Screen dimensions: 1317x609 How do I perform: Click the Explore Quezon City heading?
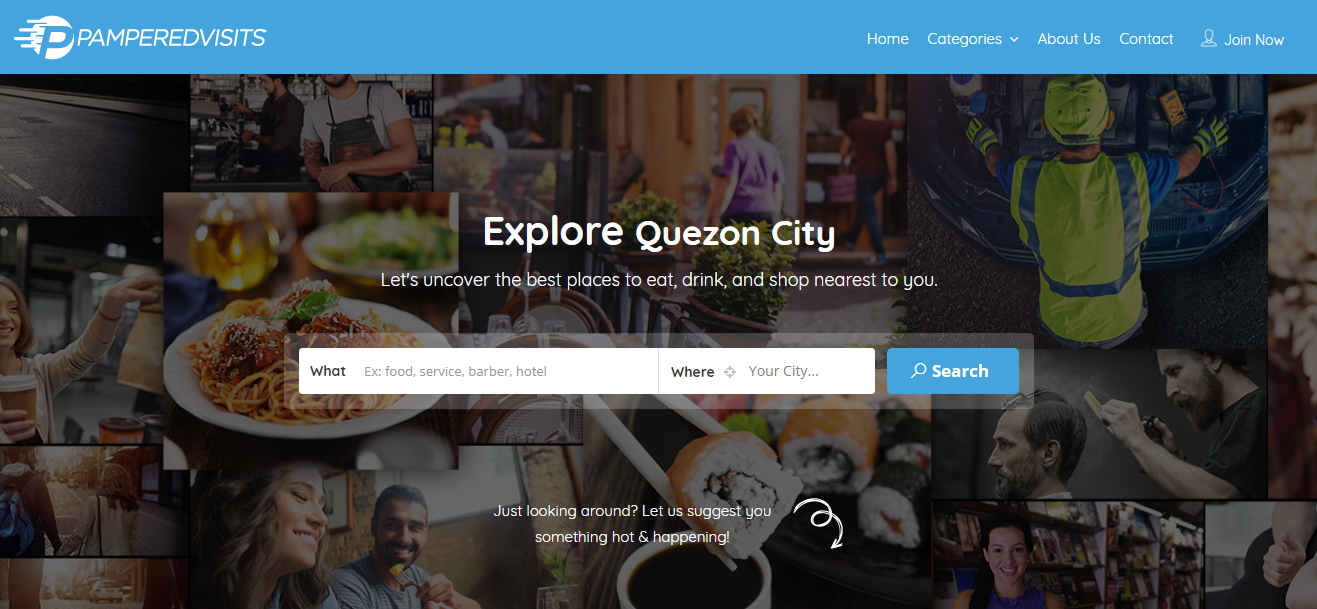(659, 232)
